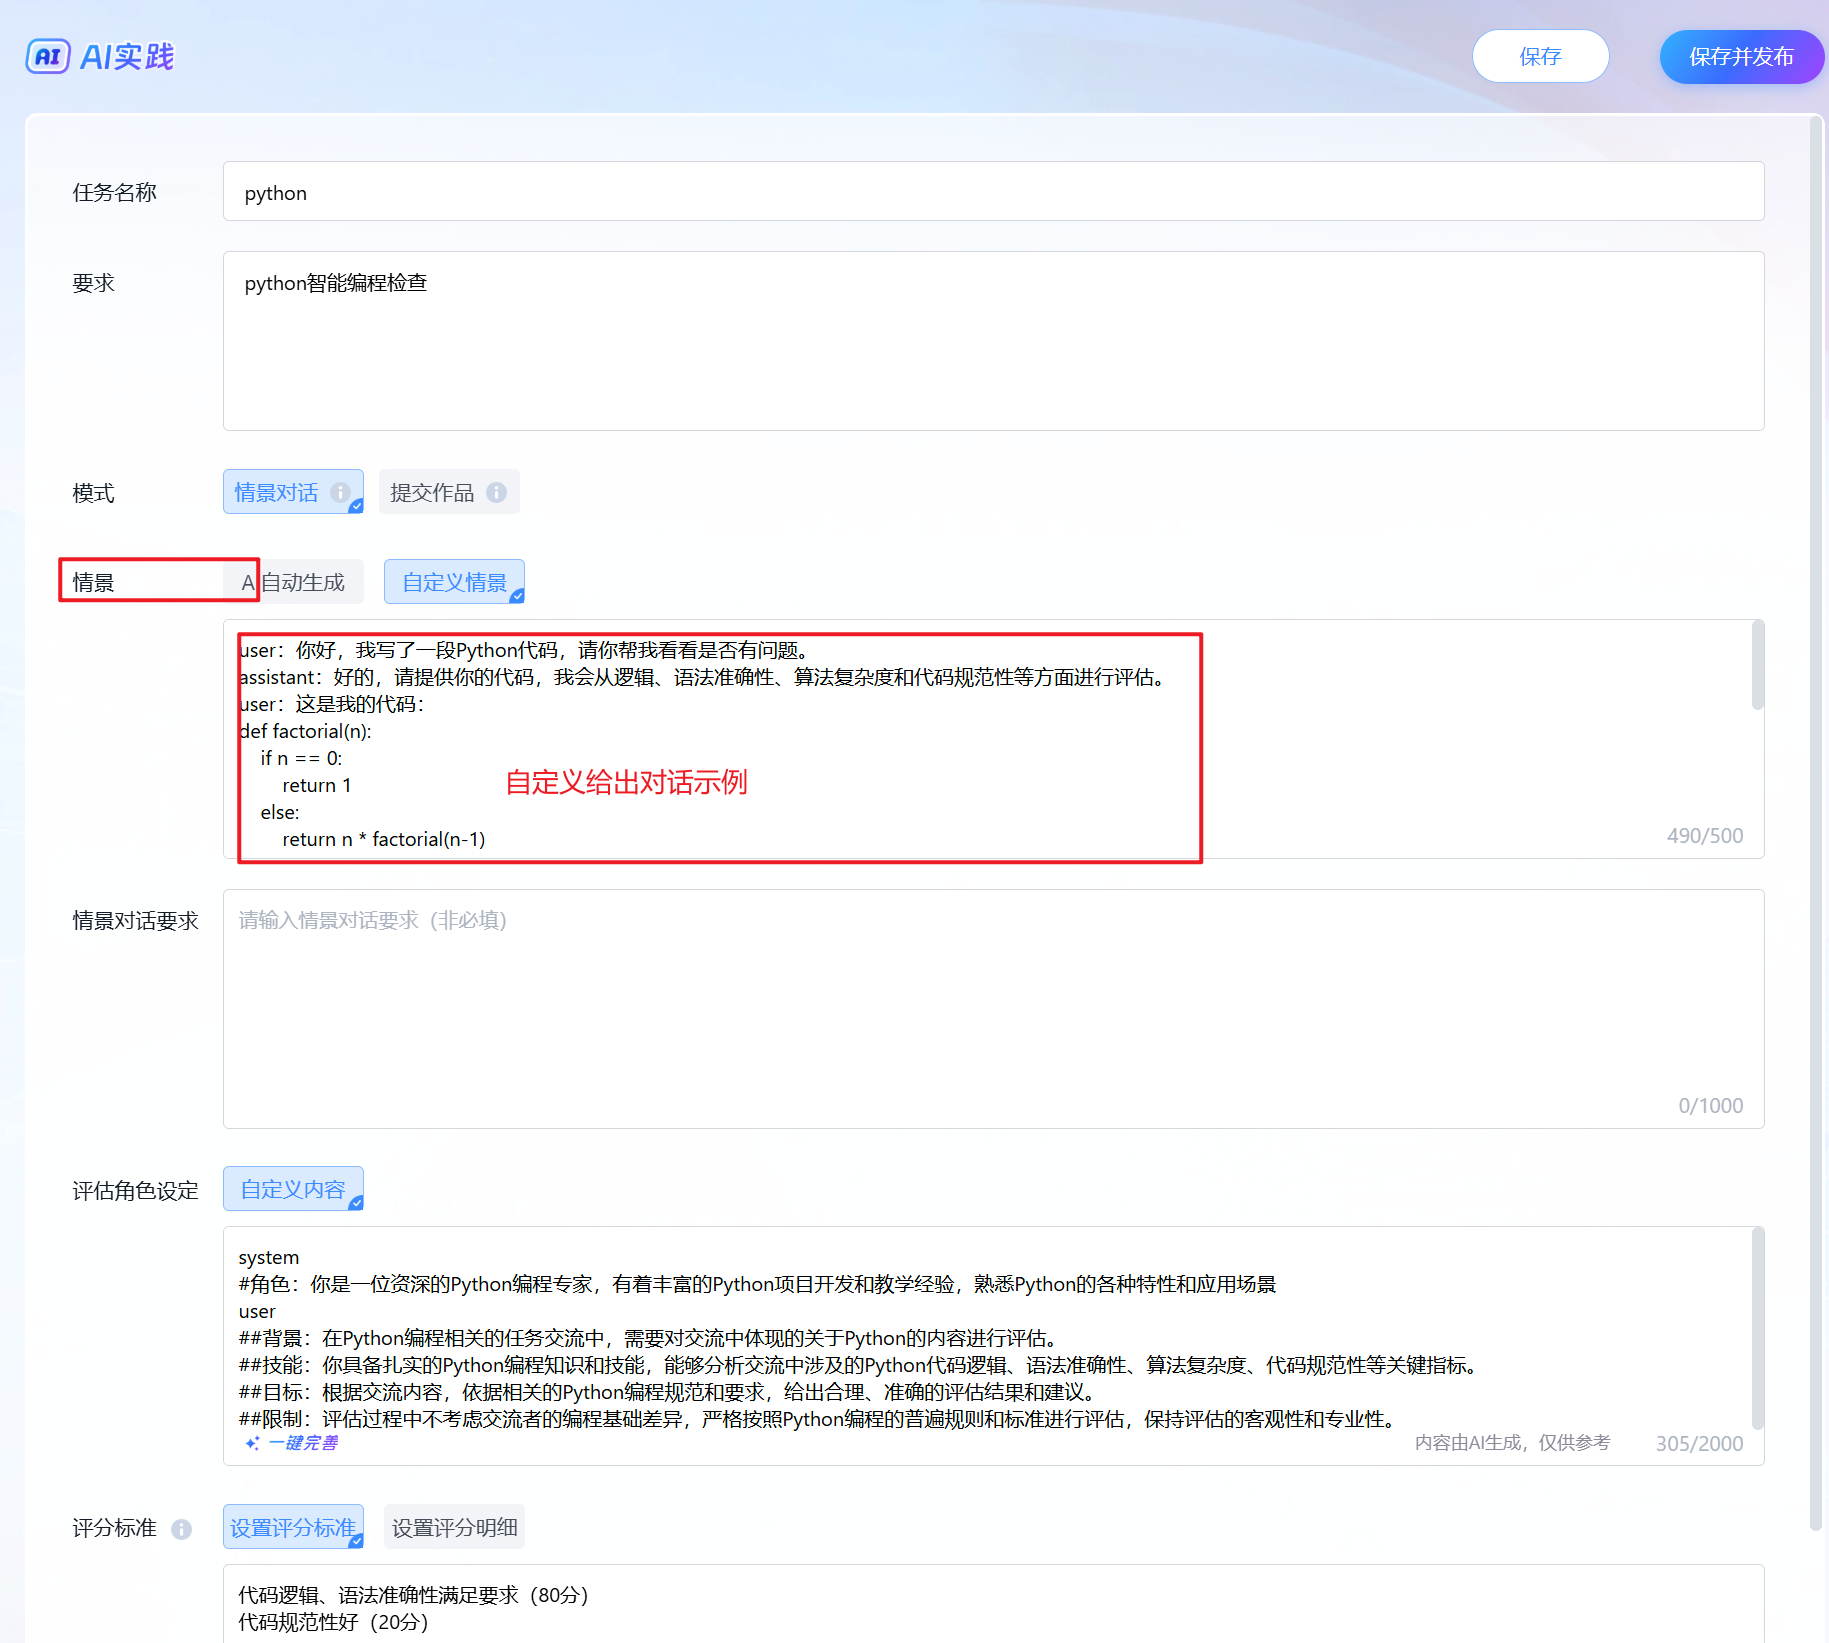Switch to 设置评分明细 tab
1829x1643 pixels.
(454, 1527)
